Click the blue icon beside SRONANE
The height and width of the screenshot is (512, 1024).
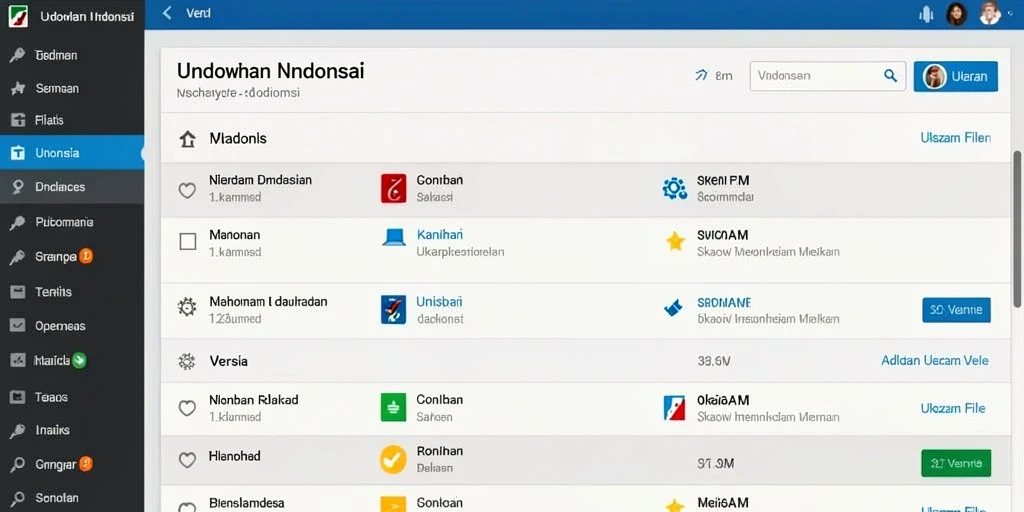click(x=673, y=308)
